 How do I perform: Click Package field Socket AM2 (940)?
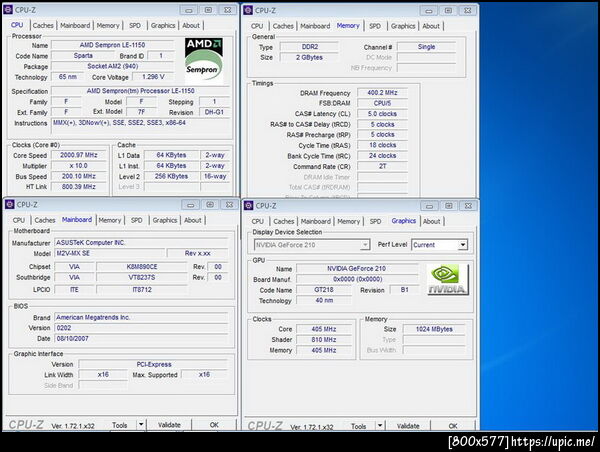tap(112, 66)
